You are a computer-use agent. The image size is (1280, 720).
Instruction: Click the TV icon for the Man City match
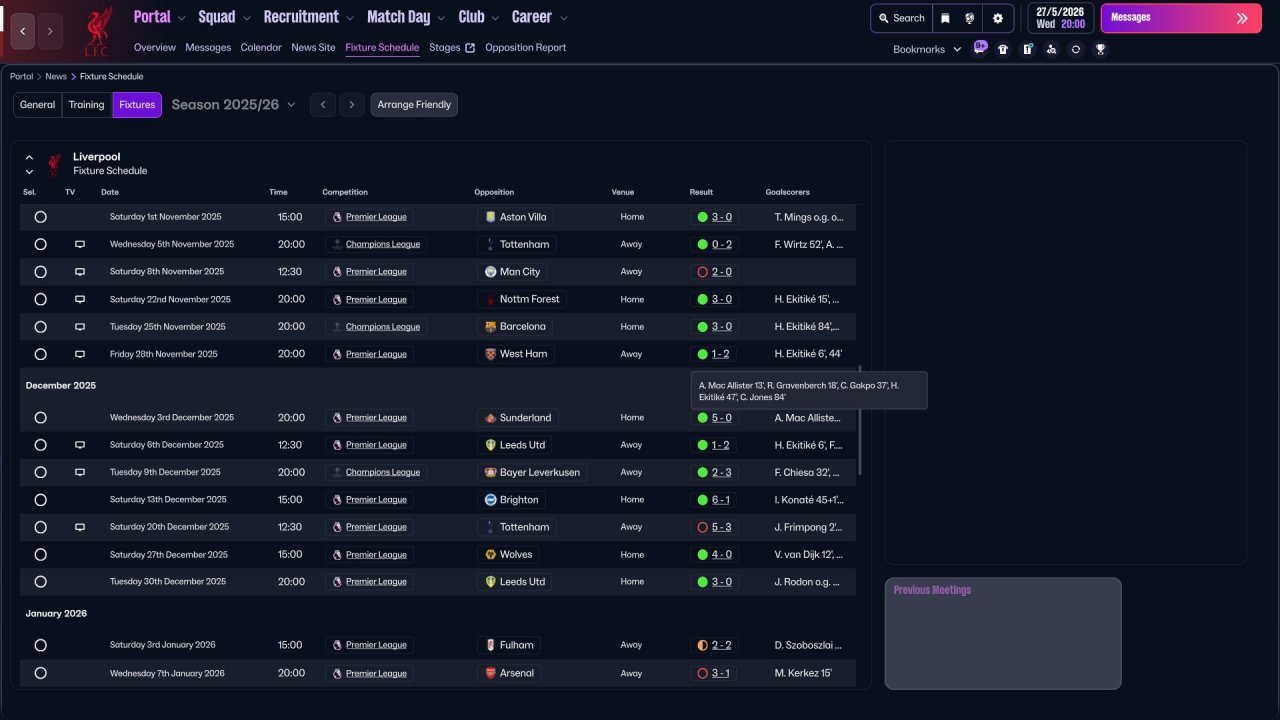tap(80, 272)
